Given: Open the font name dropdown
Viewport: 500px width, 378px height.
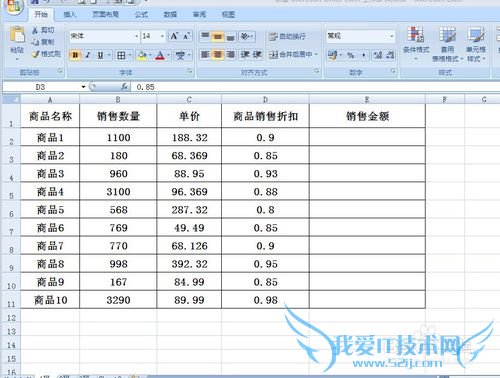Looking at the screenshot, I should [x=136, y=36].
